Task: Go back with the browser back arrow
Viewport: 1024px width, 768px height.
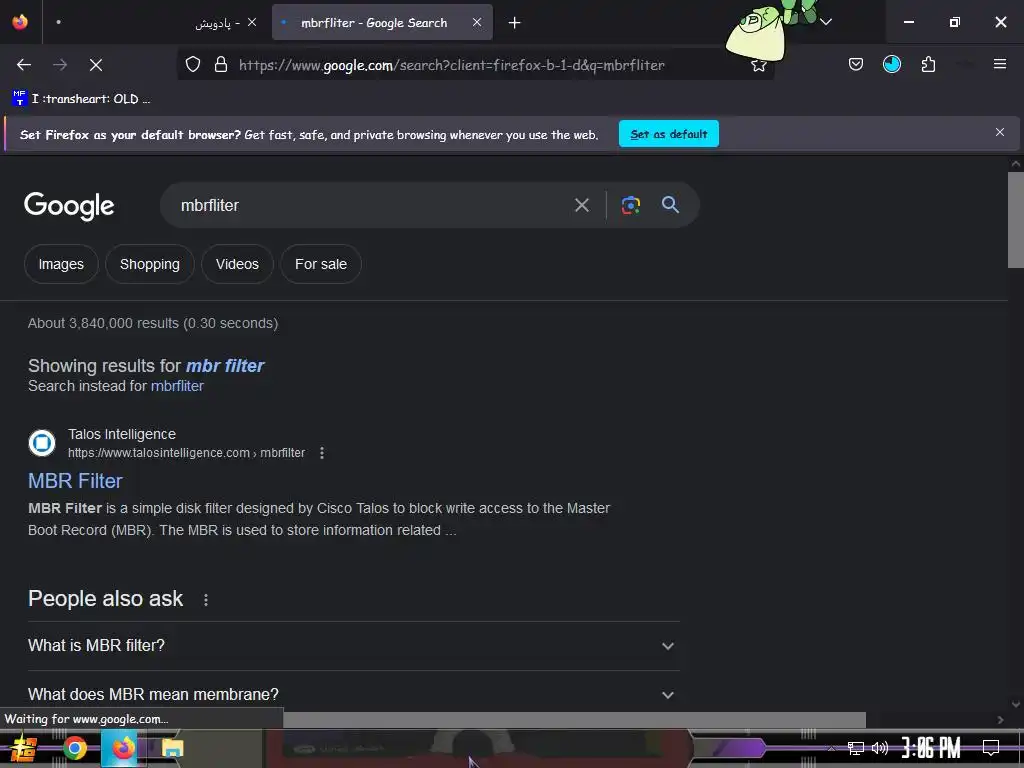Action: coord(24,65)
